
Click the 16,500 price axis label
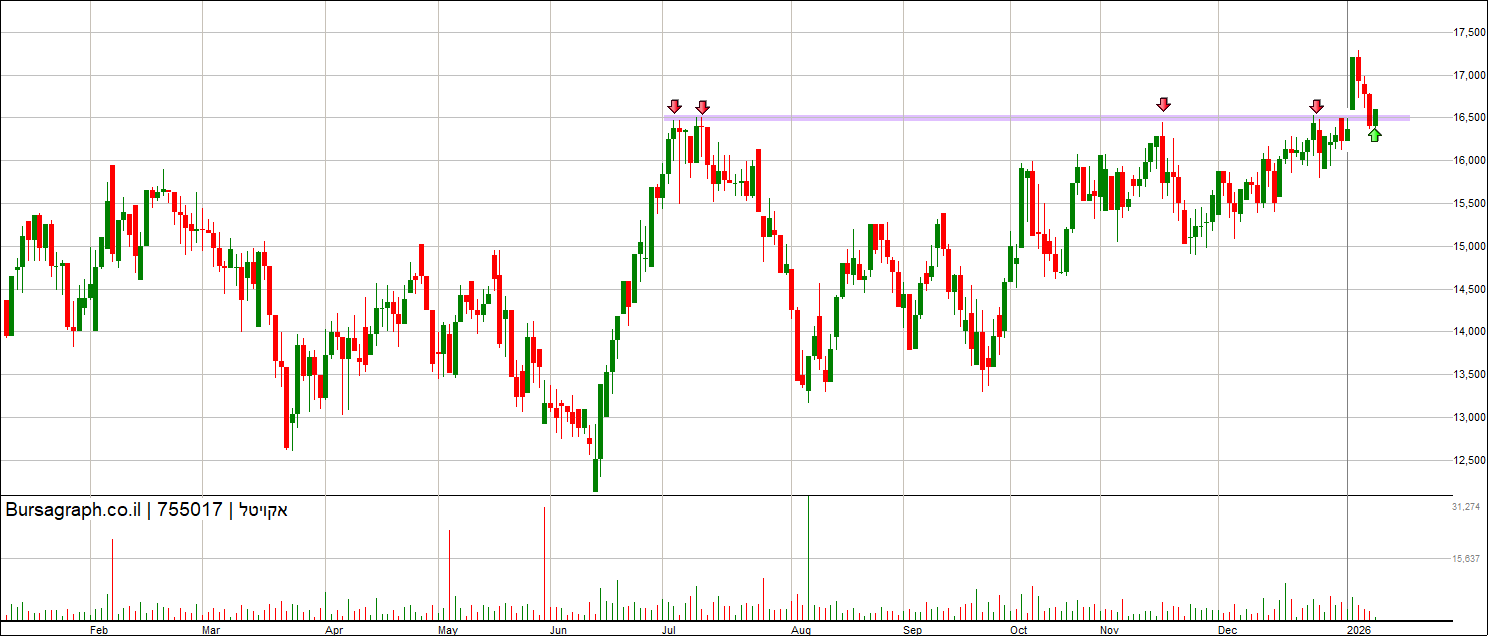point(1467,118)
